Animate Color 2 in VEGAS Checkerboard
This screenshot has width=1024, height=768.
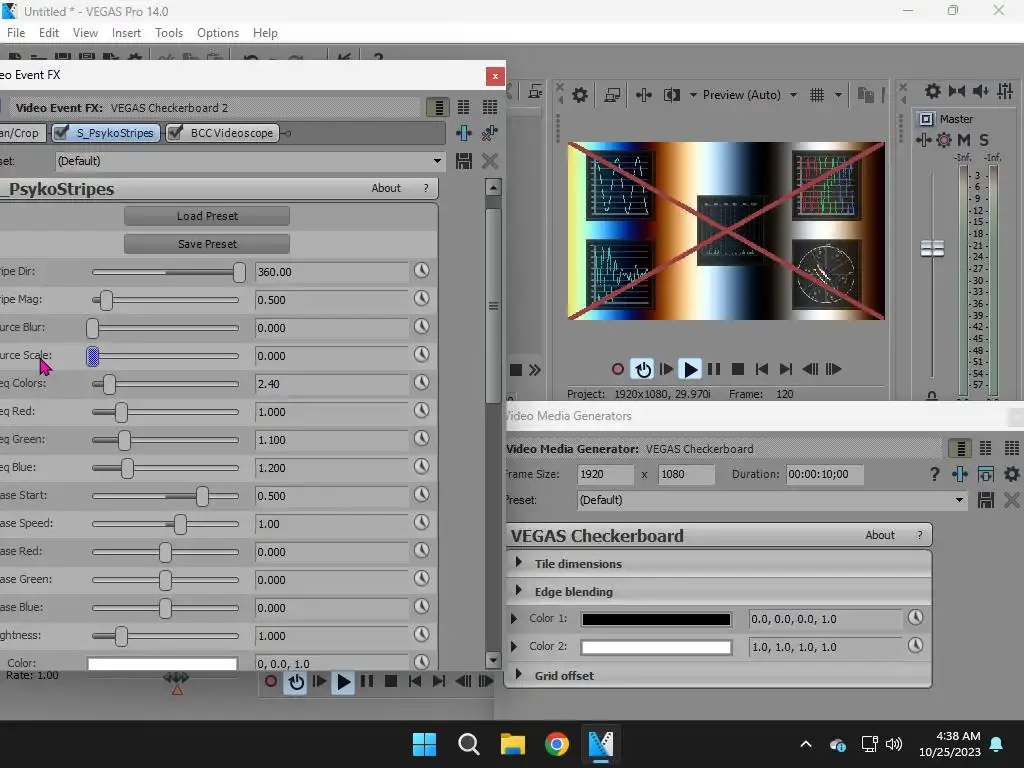click(916, 645)
